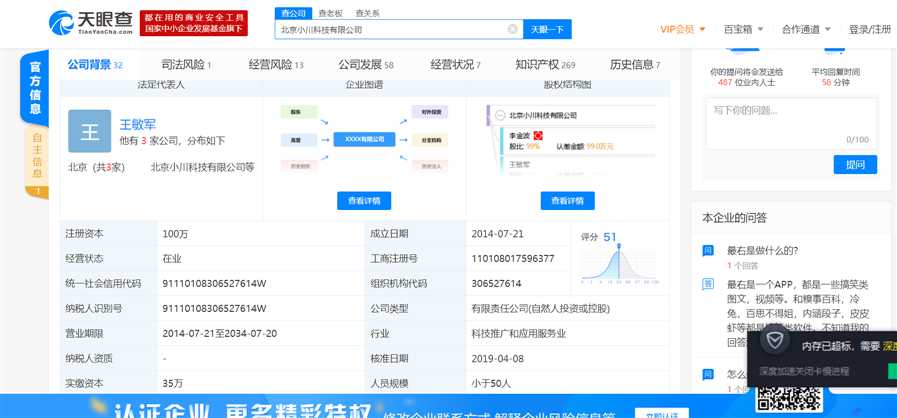Click the 本企业的问答 section heading
897x418 pixels.
[x=735, y=218]
